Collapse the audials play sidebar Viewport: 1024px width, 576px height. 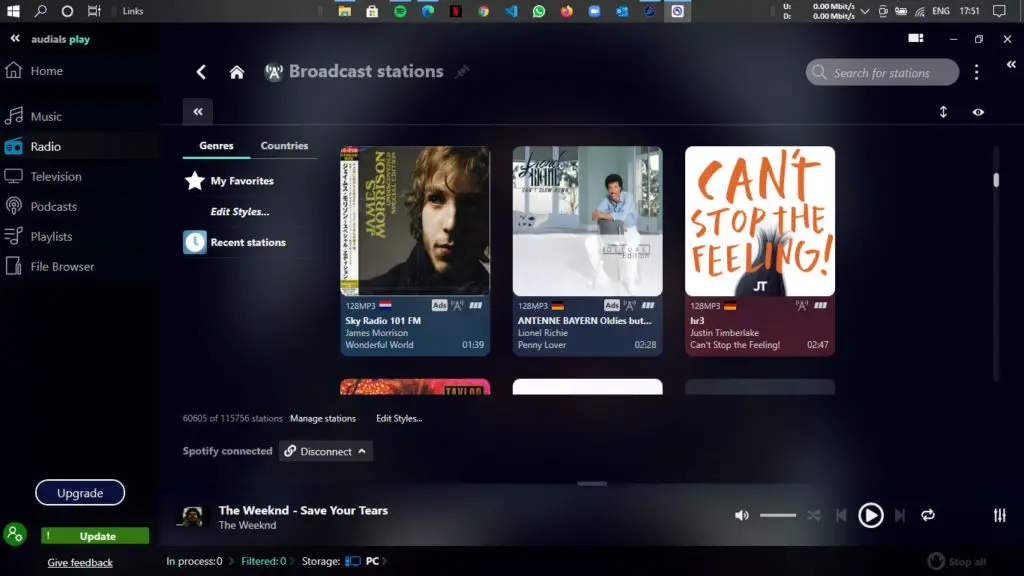pyautogui.click(x=15, y=39)
